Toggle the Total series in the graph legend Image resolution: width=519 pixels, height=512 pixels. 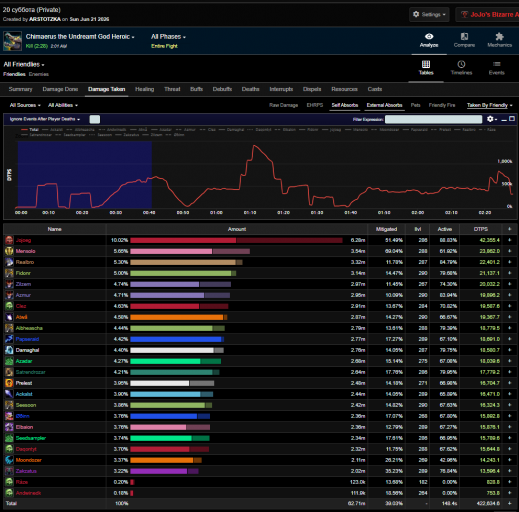point(30,129)
